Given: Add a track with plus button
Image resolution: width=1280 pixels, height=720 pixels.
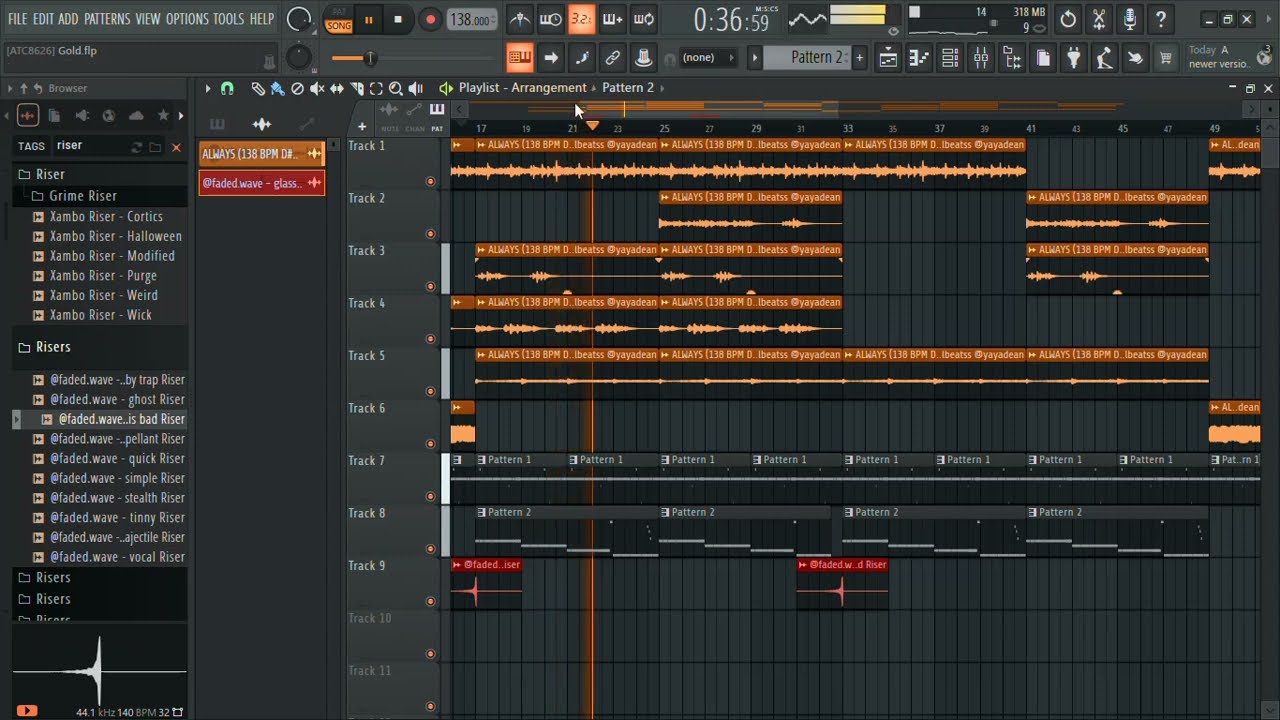Looking at the screenshot, I should pos(362,127).
